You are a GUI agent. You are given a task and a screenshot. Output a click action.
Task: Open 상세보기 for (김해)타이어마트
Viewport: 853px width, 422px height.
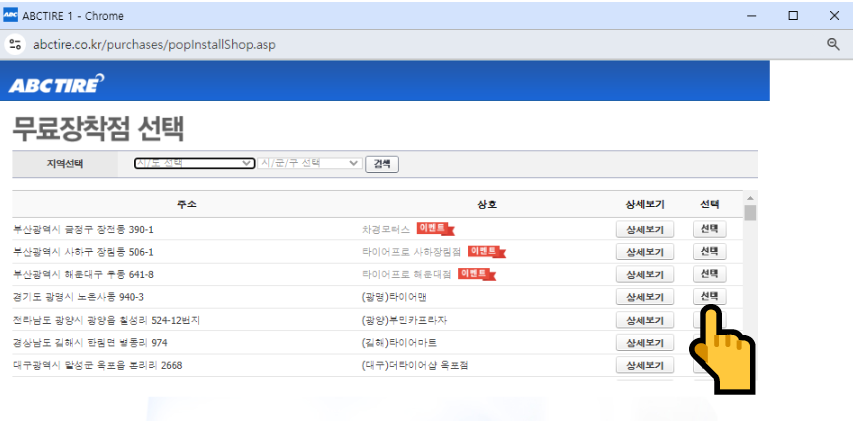(x=645, y=343)
